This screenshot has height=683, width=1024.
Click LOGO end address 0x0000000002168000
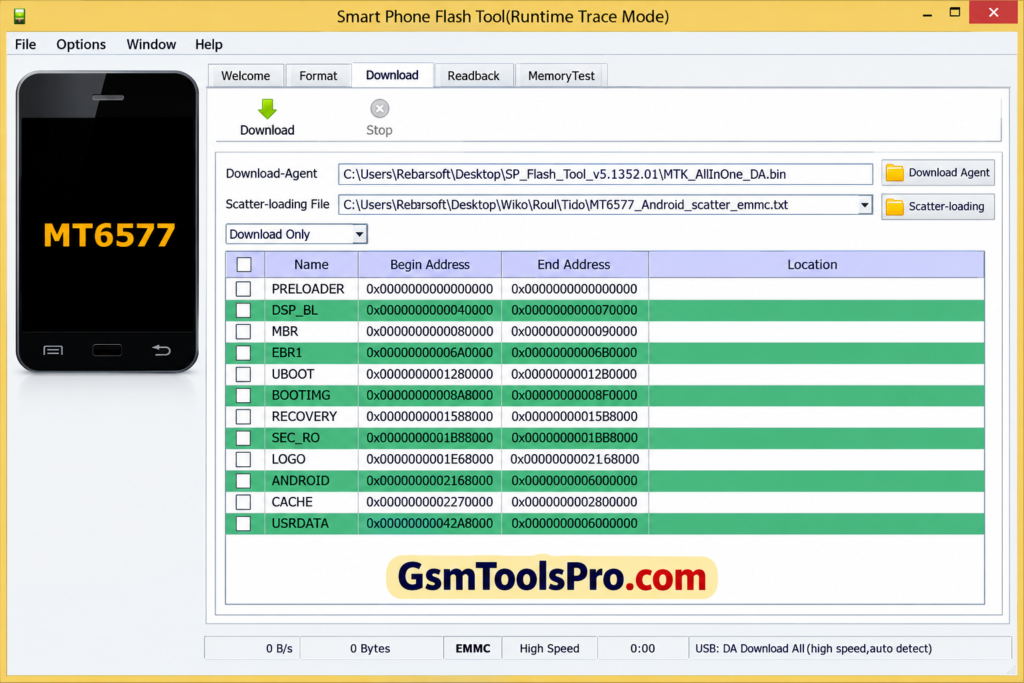pos(575,460)
